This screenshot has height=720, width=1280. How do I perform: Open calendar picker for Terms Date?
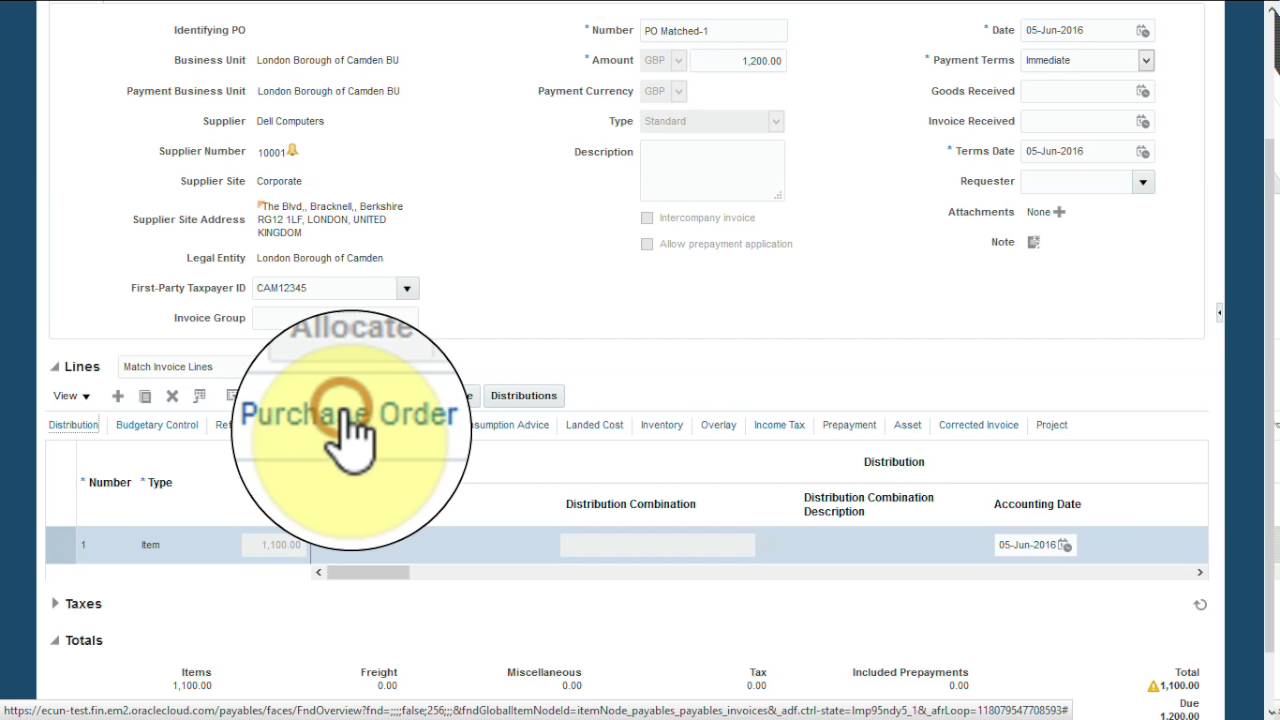pos(1143,152)
